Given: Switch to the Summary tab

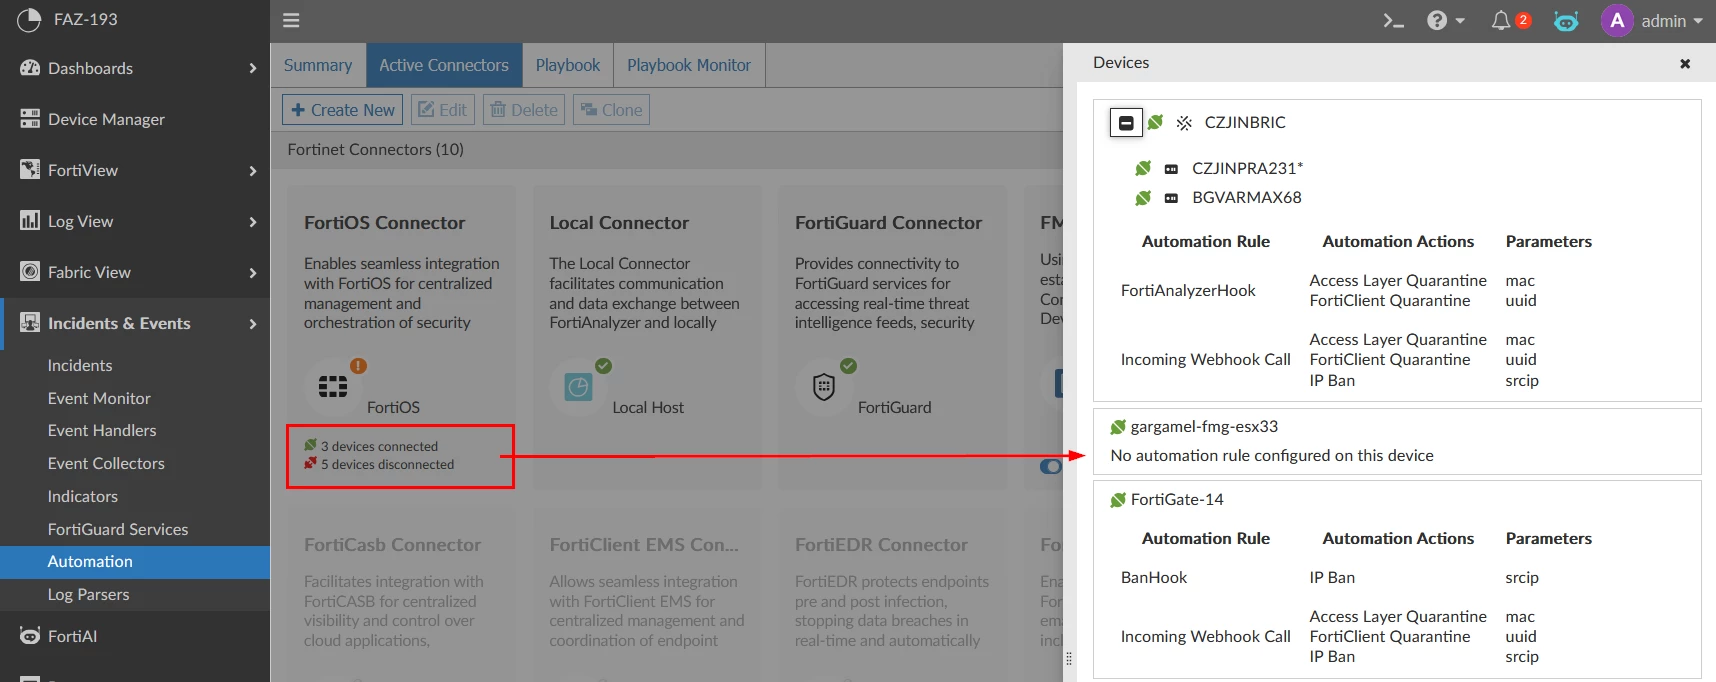Looking at the screenshot, I should click(x=318, y=65).
